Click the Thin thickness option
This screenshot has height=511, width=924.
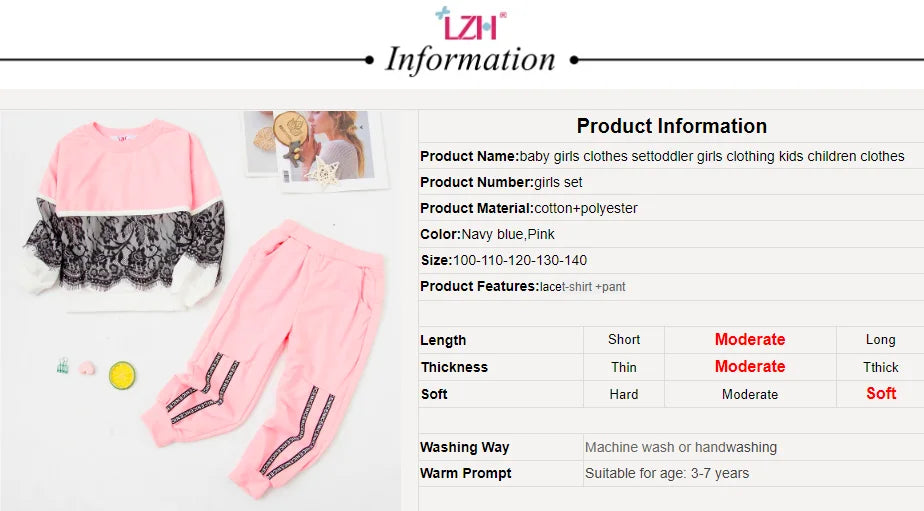pos(624,367)
